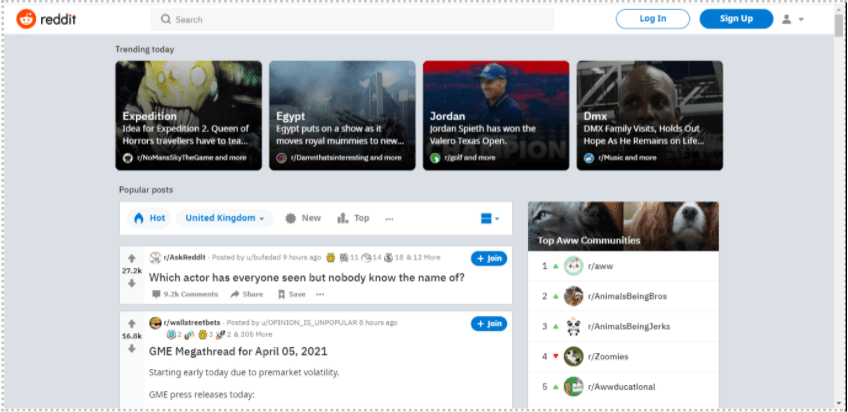Click the r/Zoomies avatar icon

[x=573, y=356]
